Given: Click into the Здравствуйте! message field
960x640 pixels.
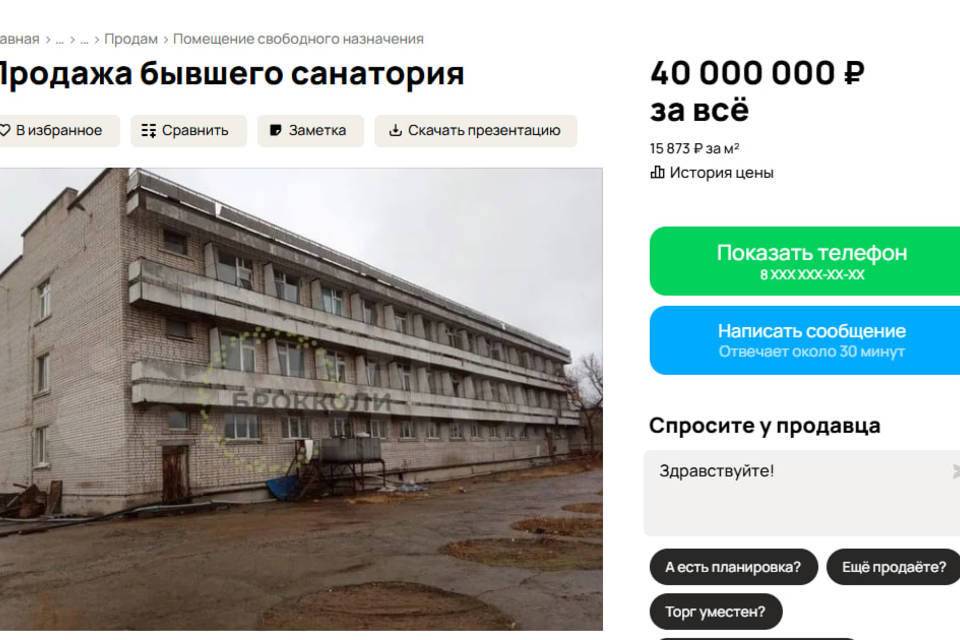Looking at the screenshot, I should click(802, 493).
